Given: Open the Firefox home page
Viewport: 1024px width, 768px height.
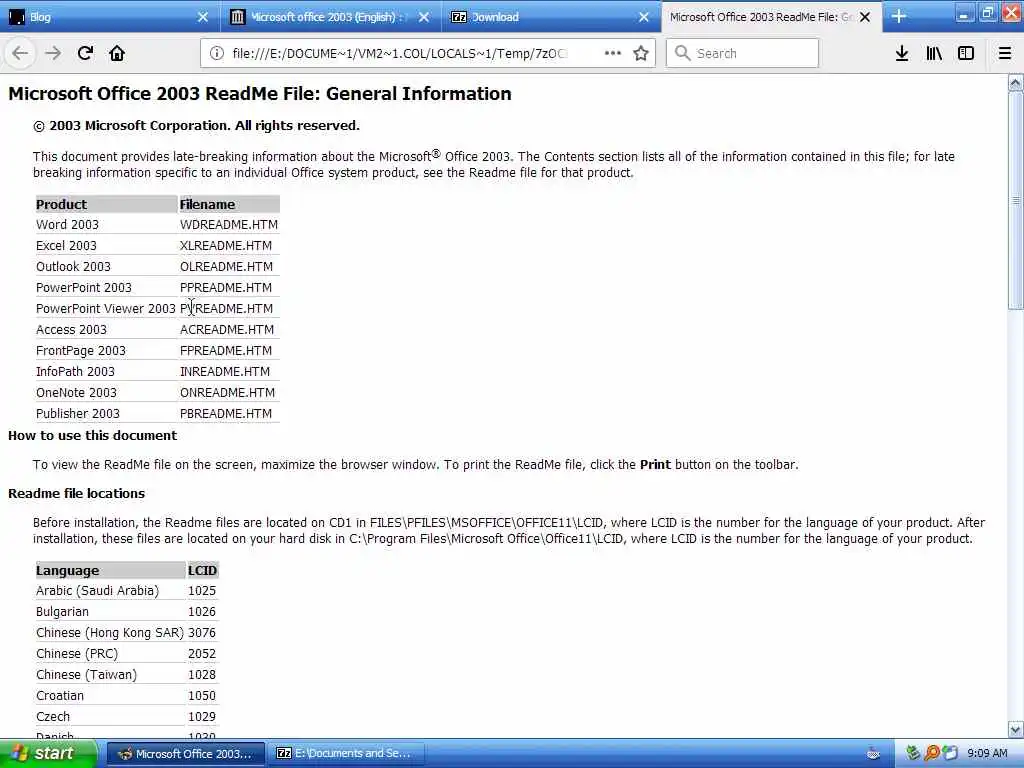Looking at the screenshot, I should [117, 54].
